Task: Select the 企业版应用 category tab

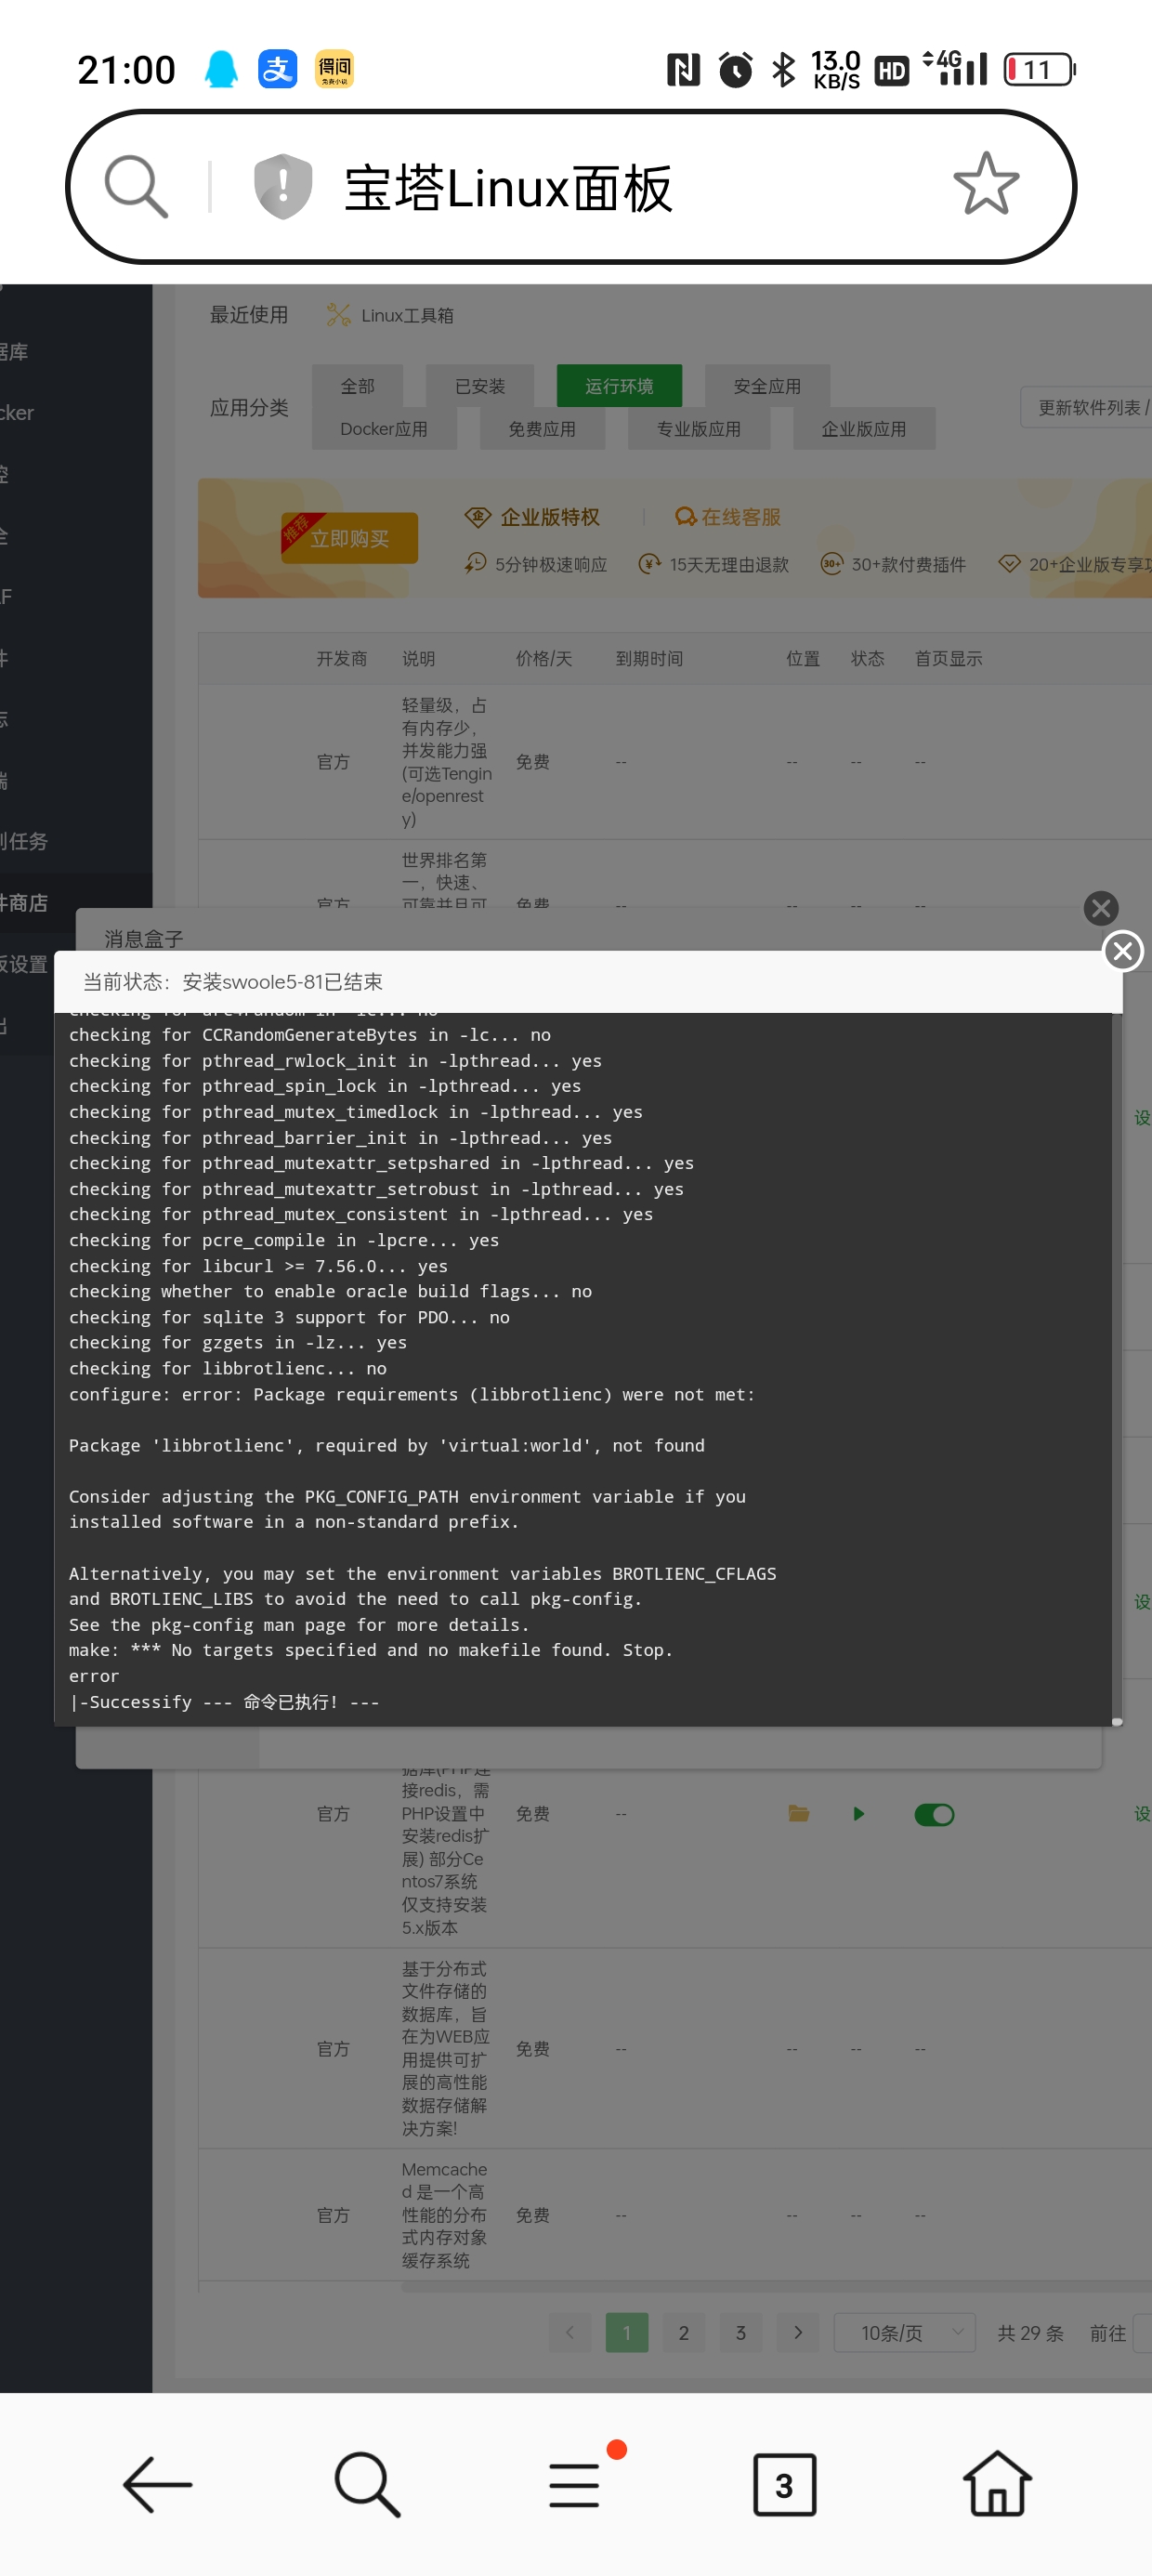Action: (x=864, y=429)
